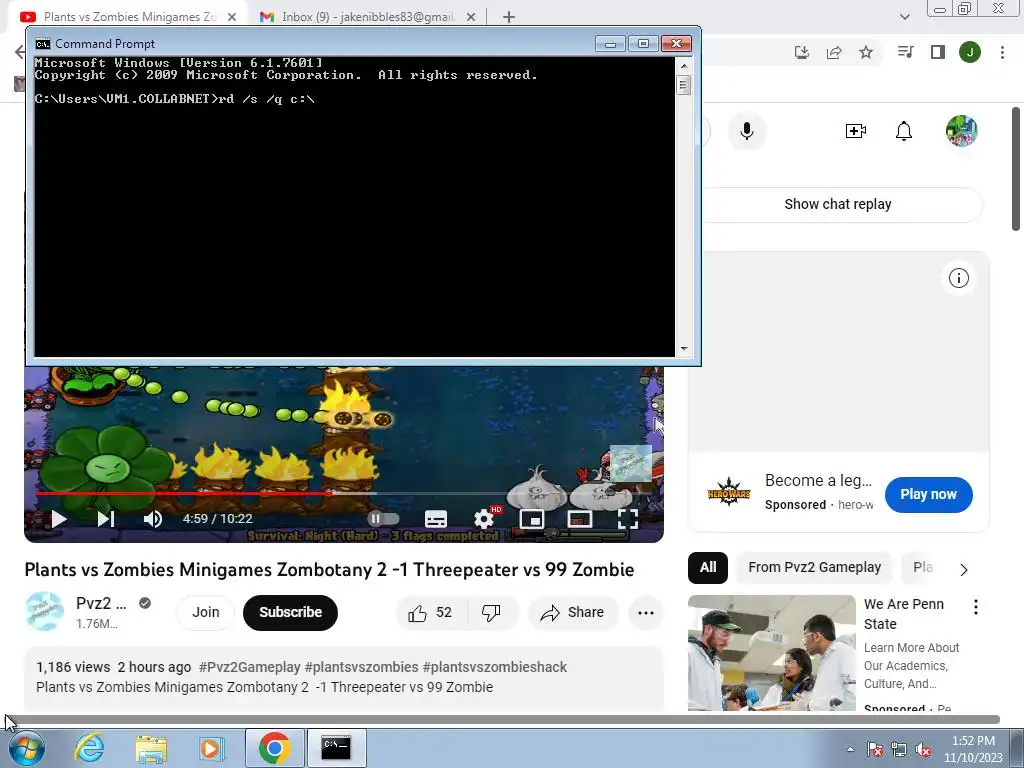Mute the video volume
1024x768 pixels.
pyautogui.click(x=152, y=519)
